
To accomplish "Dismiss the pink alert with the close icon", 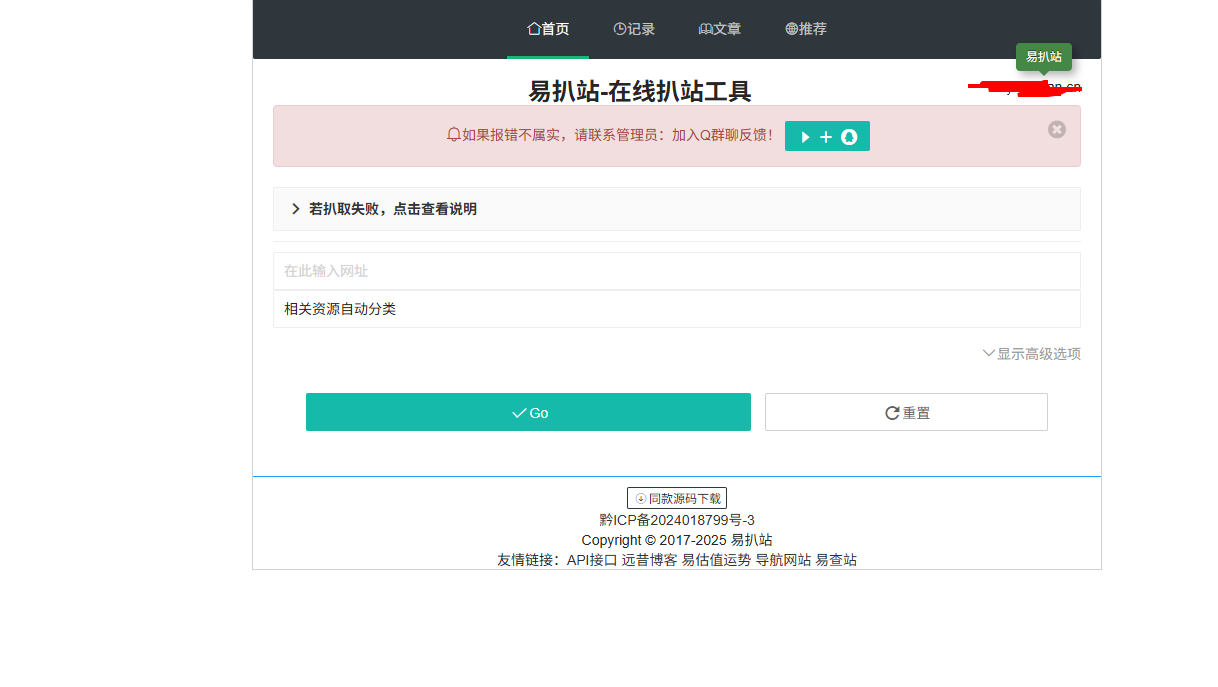I will coord(1057,129).
